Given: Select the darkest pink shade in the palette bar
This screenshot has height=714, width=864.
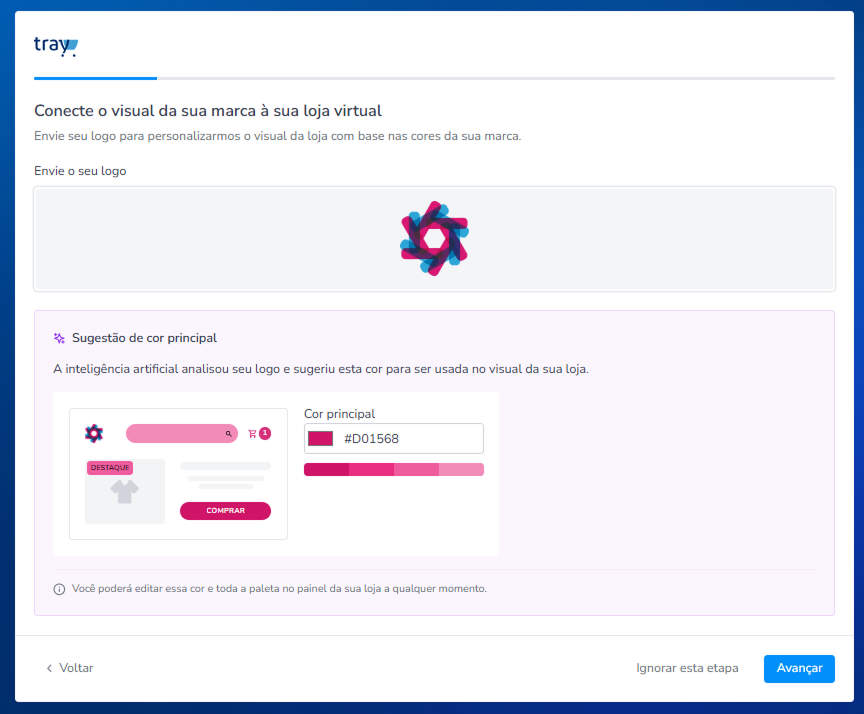Looking at the screenshot, I should click(x=326, y=469).
